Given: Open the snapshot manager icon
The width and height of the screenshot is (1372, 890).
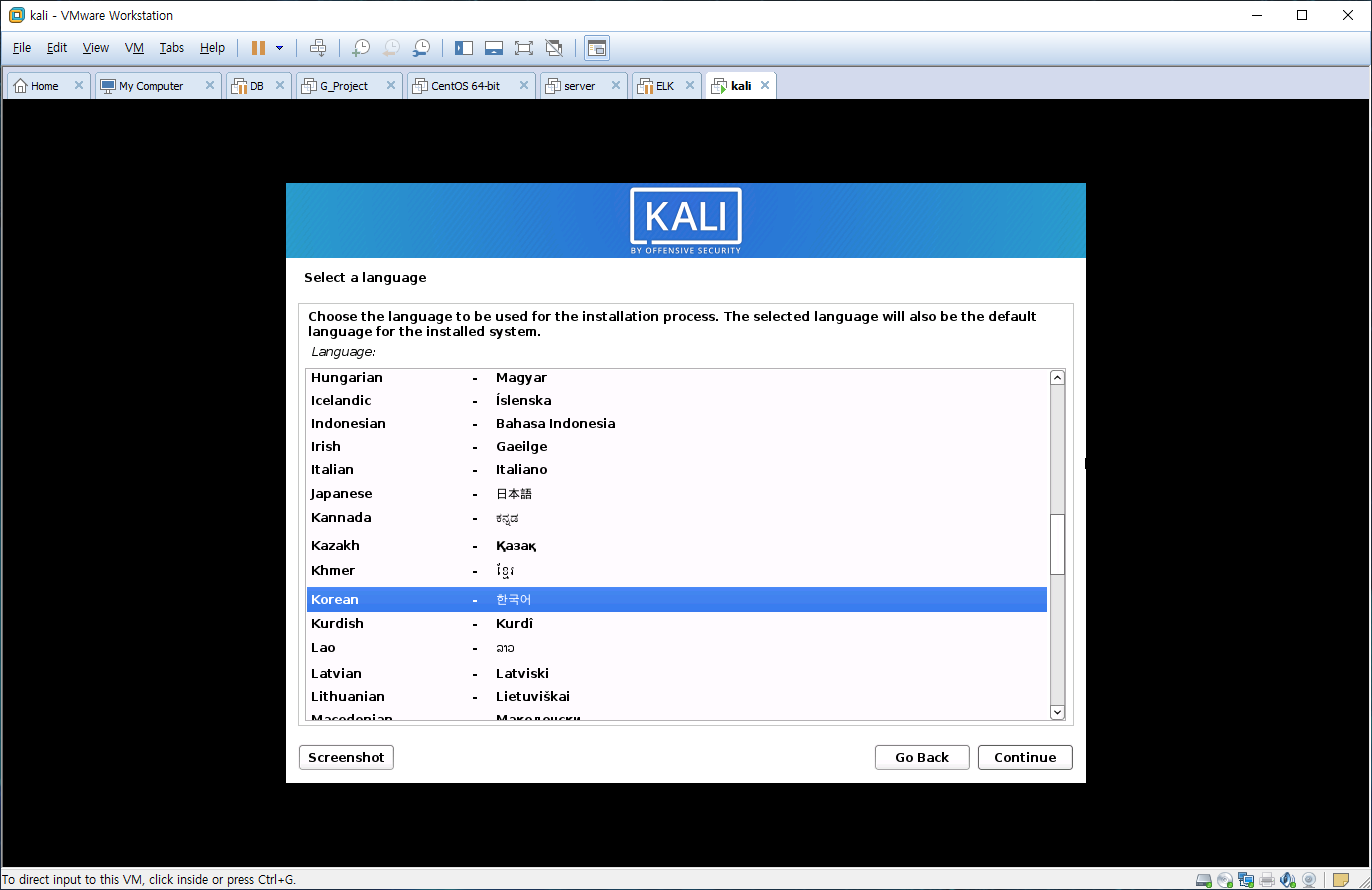Looking at the screenshot, I should tap(422, 48).
